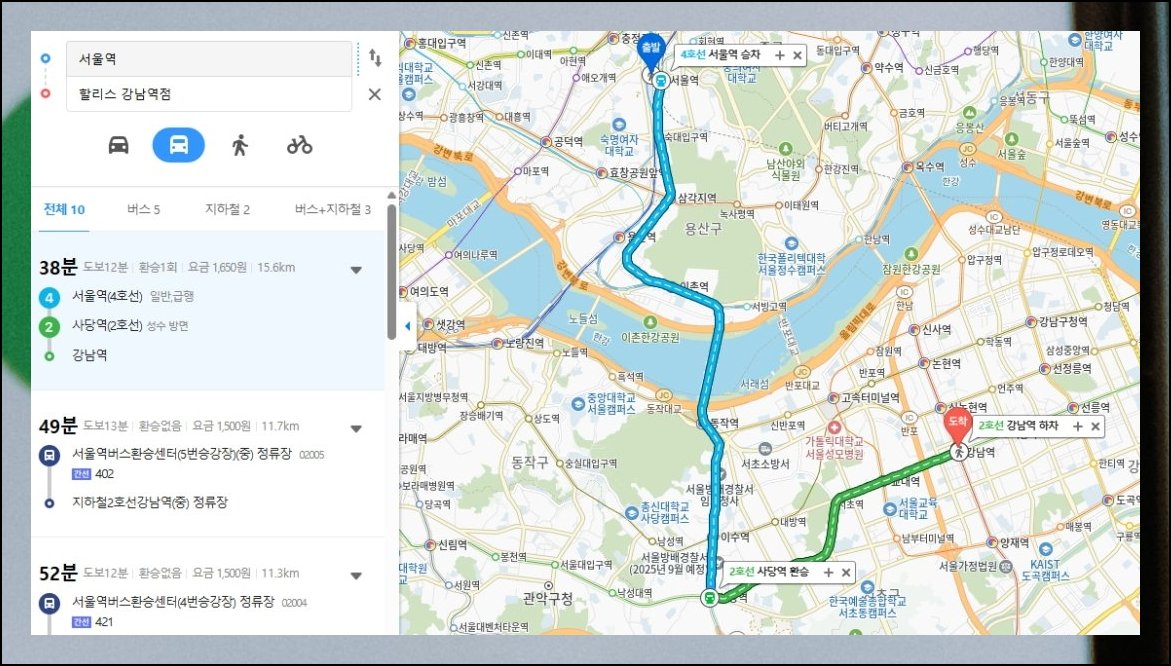
Task: Click the 중앙대학교 서울캠퍼스 icon on map
Action: click(578, 404)
